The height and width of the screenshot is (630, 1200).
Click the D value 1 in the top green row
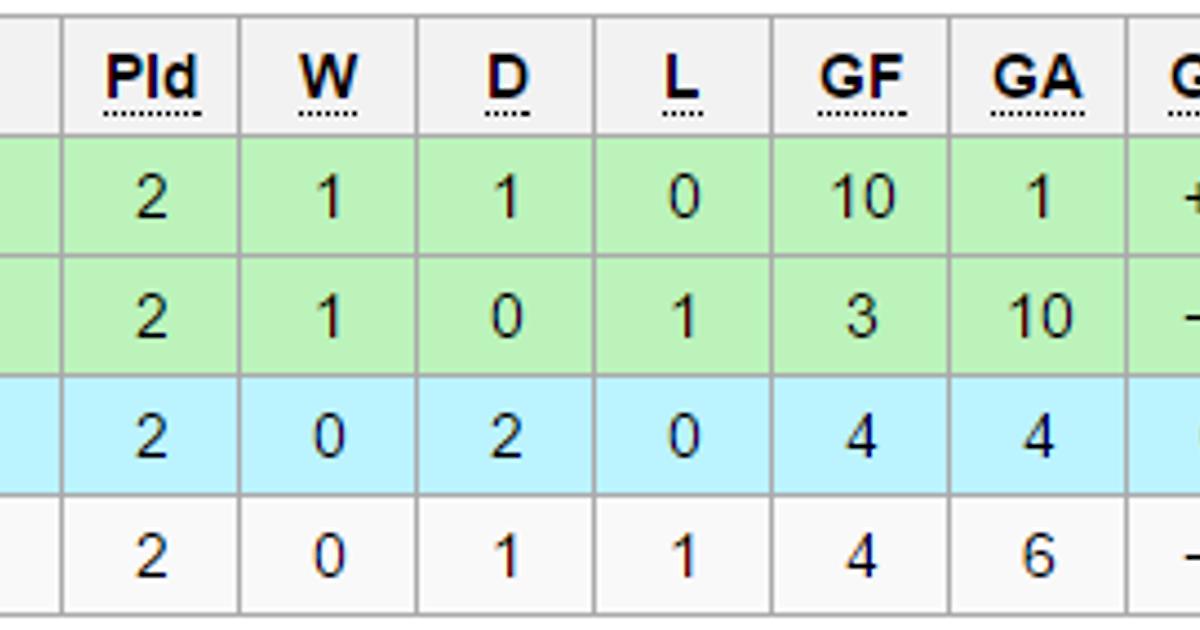point(506,197)
